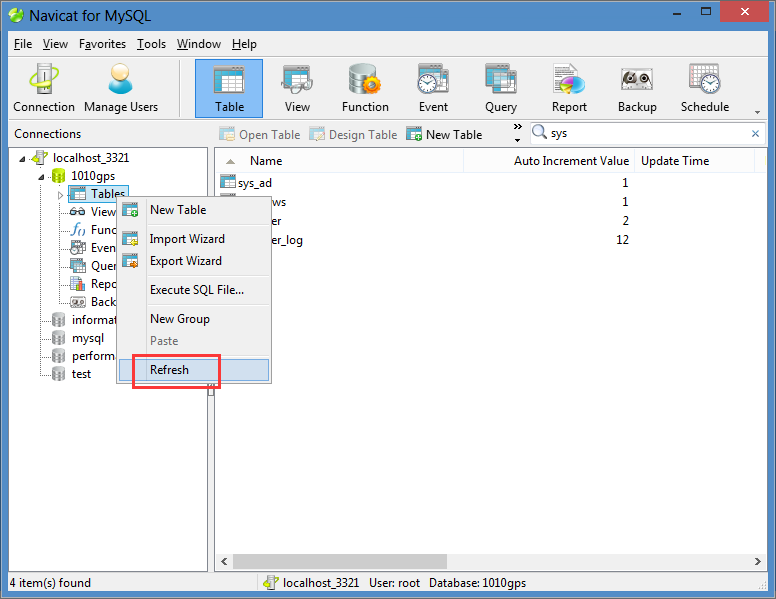This screenshot has width=776, height=599.
Task: Select the information_schema database
Action: coord(94,320)
